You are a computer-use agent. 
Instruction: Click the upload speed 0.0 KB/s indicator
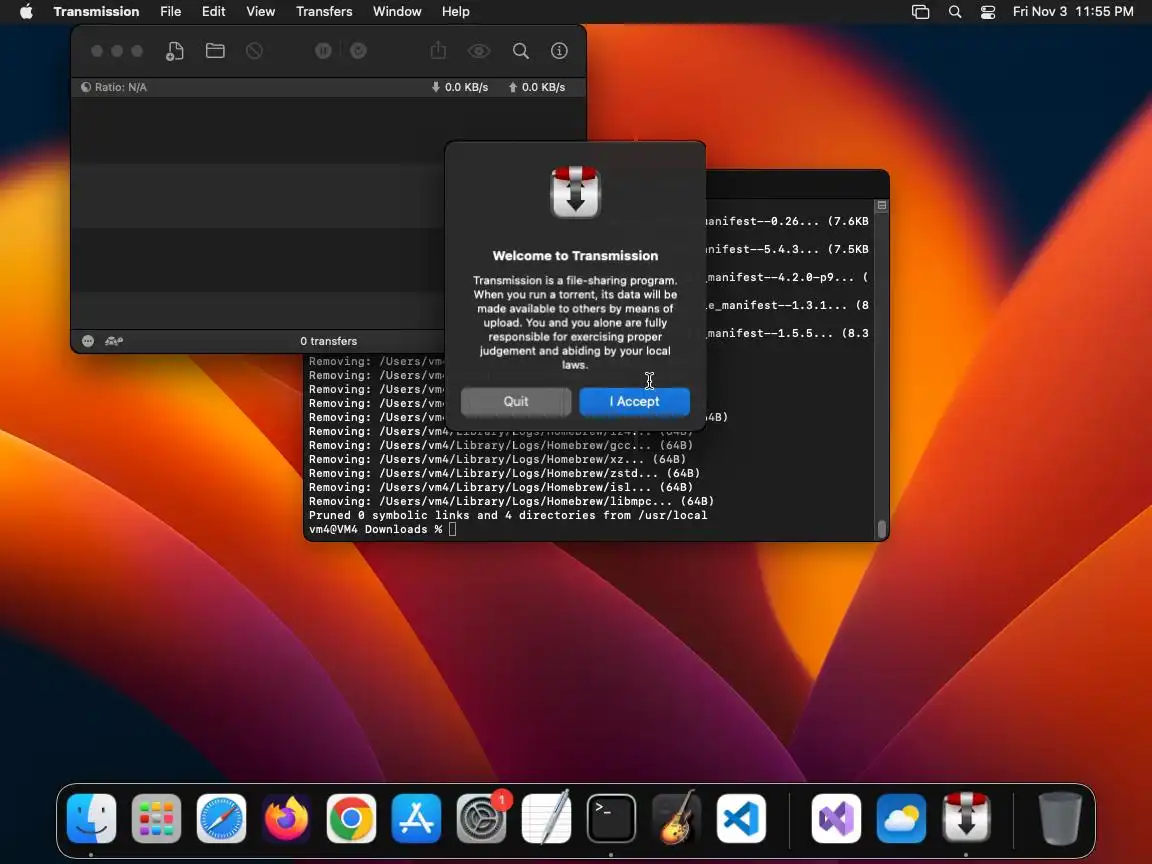coord(537,87)
